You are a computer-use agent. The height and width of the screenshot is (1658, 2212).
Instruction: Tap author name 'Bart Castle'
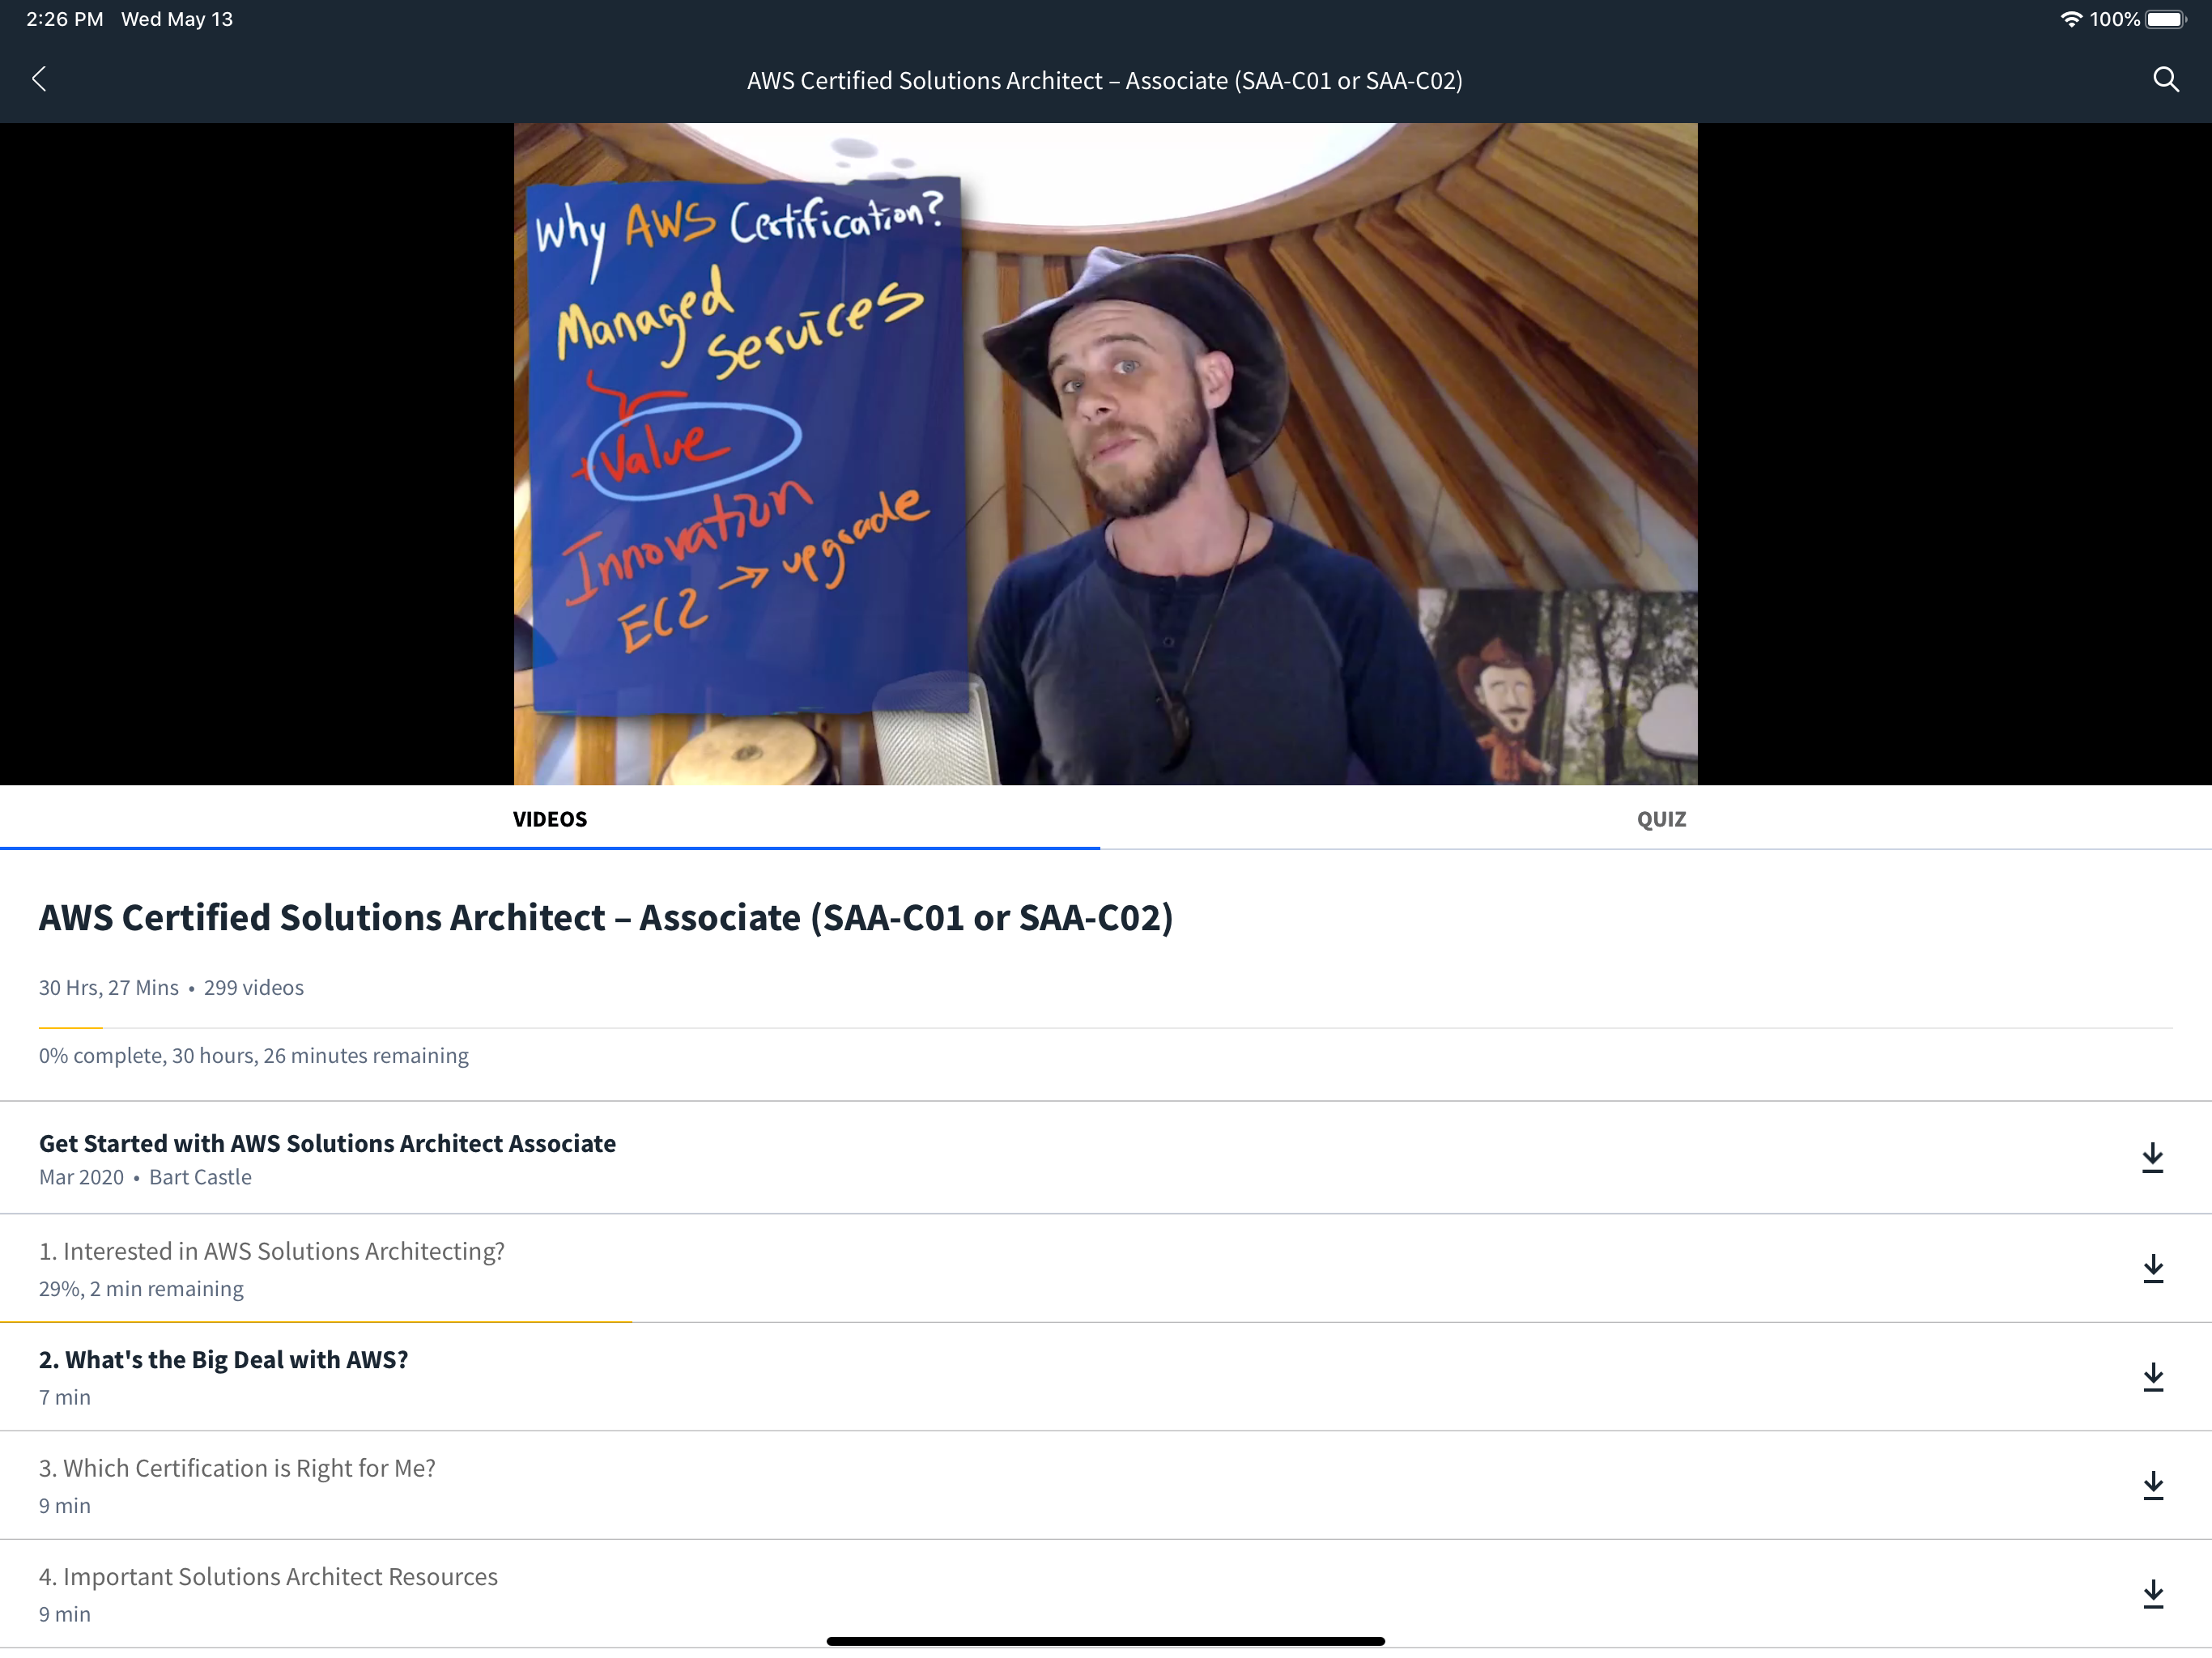(x=200, y=1177)
